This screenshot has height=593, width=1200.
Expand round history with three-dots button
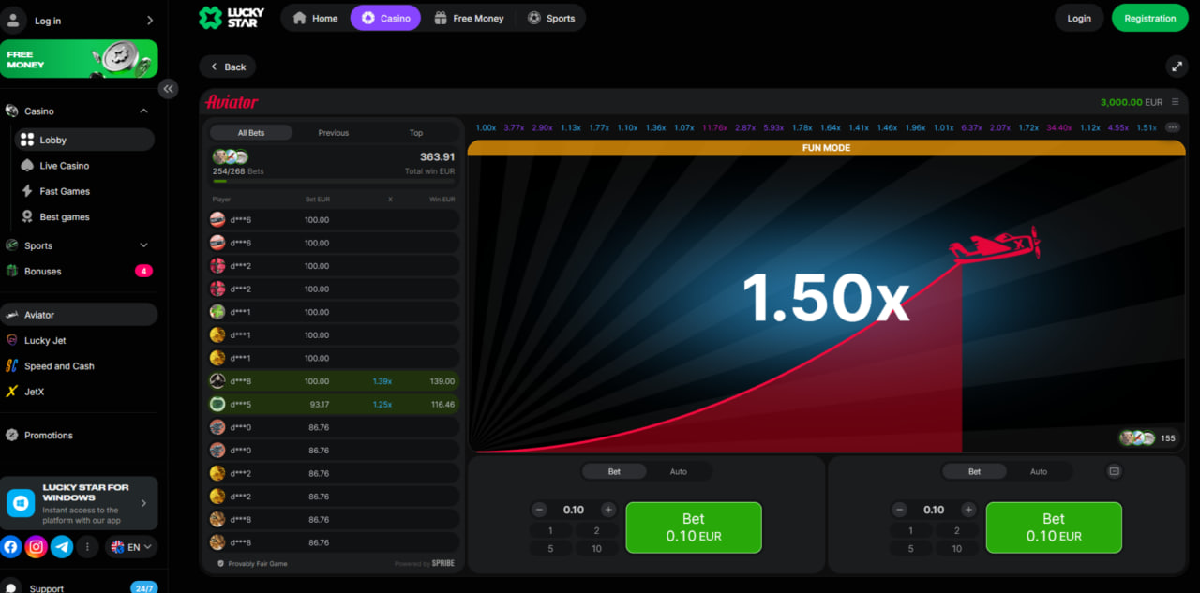click(x=1172, y=128)
